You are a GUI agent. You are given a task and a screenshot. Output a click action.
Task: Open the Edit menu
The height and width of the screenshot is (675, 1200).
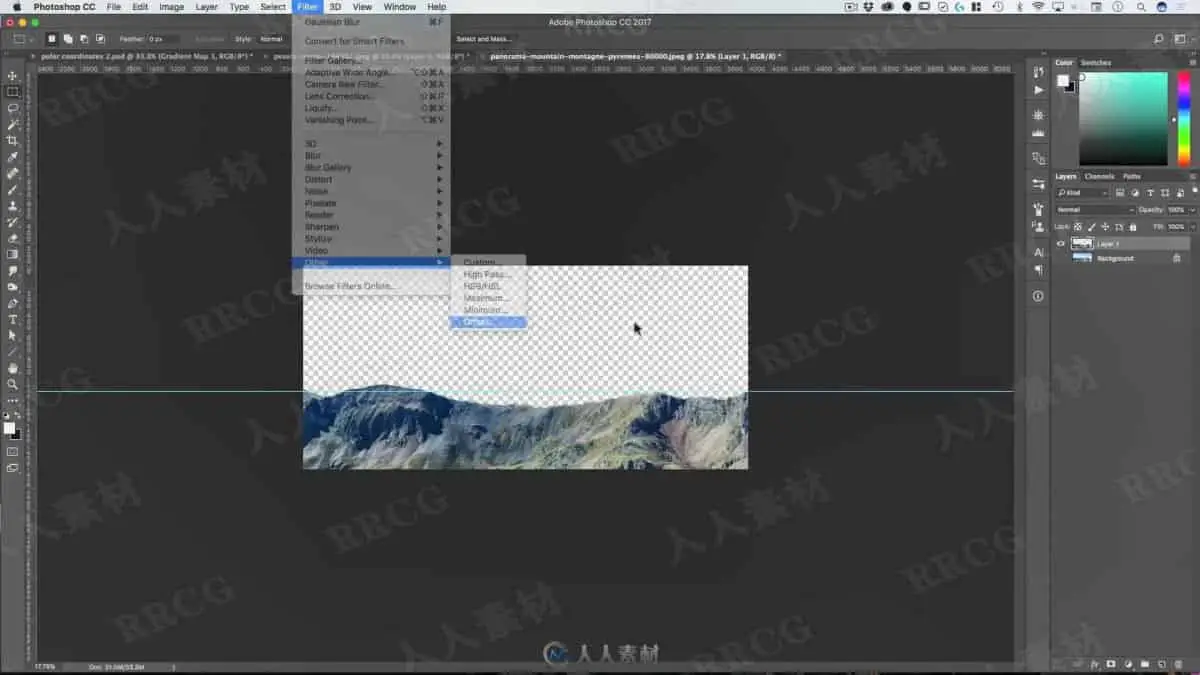click(x=140, y=7)
